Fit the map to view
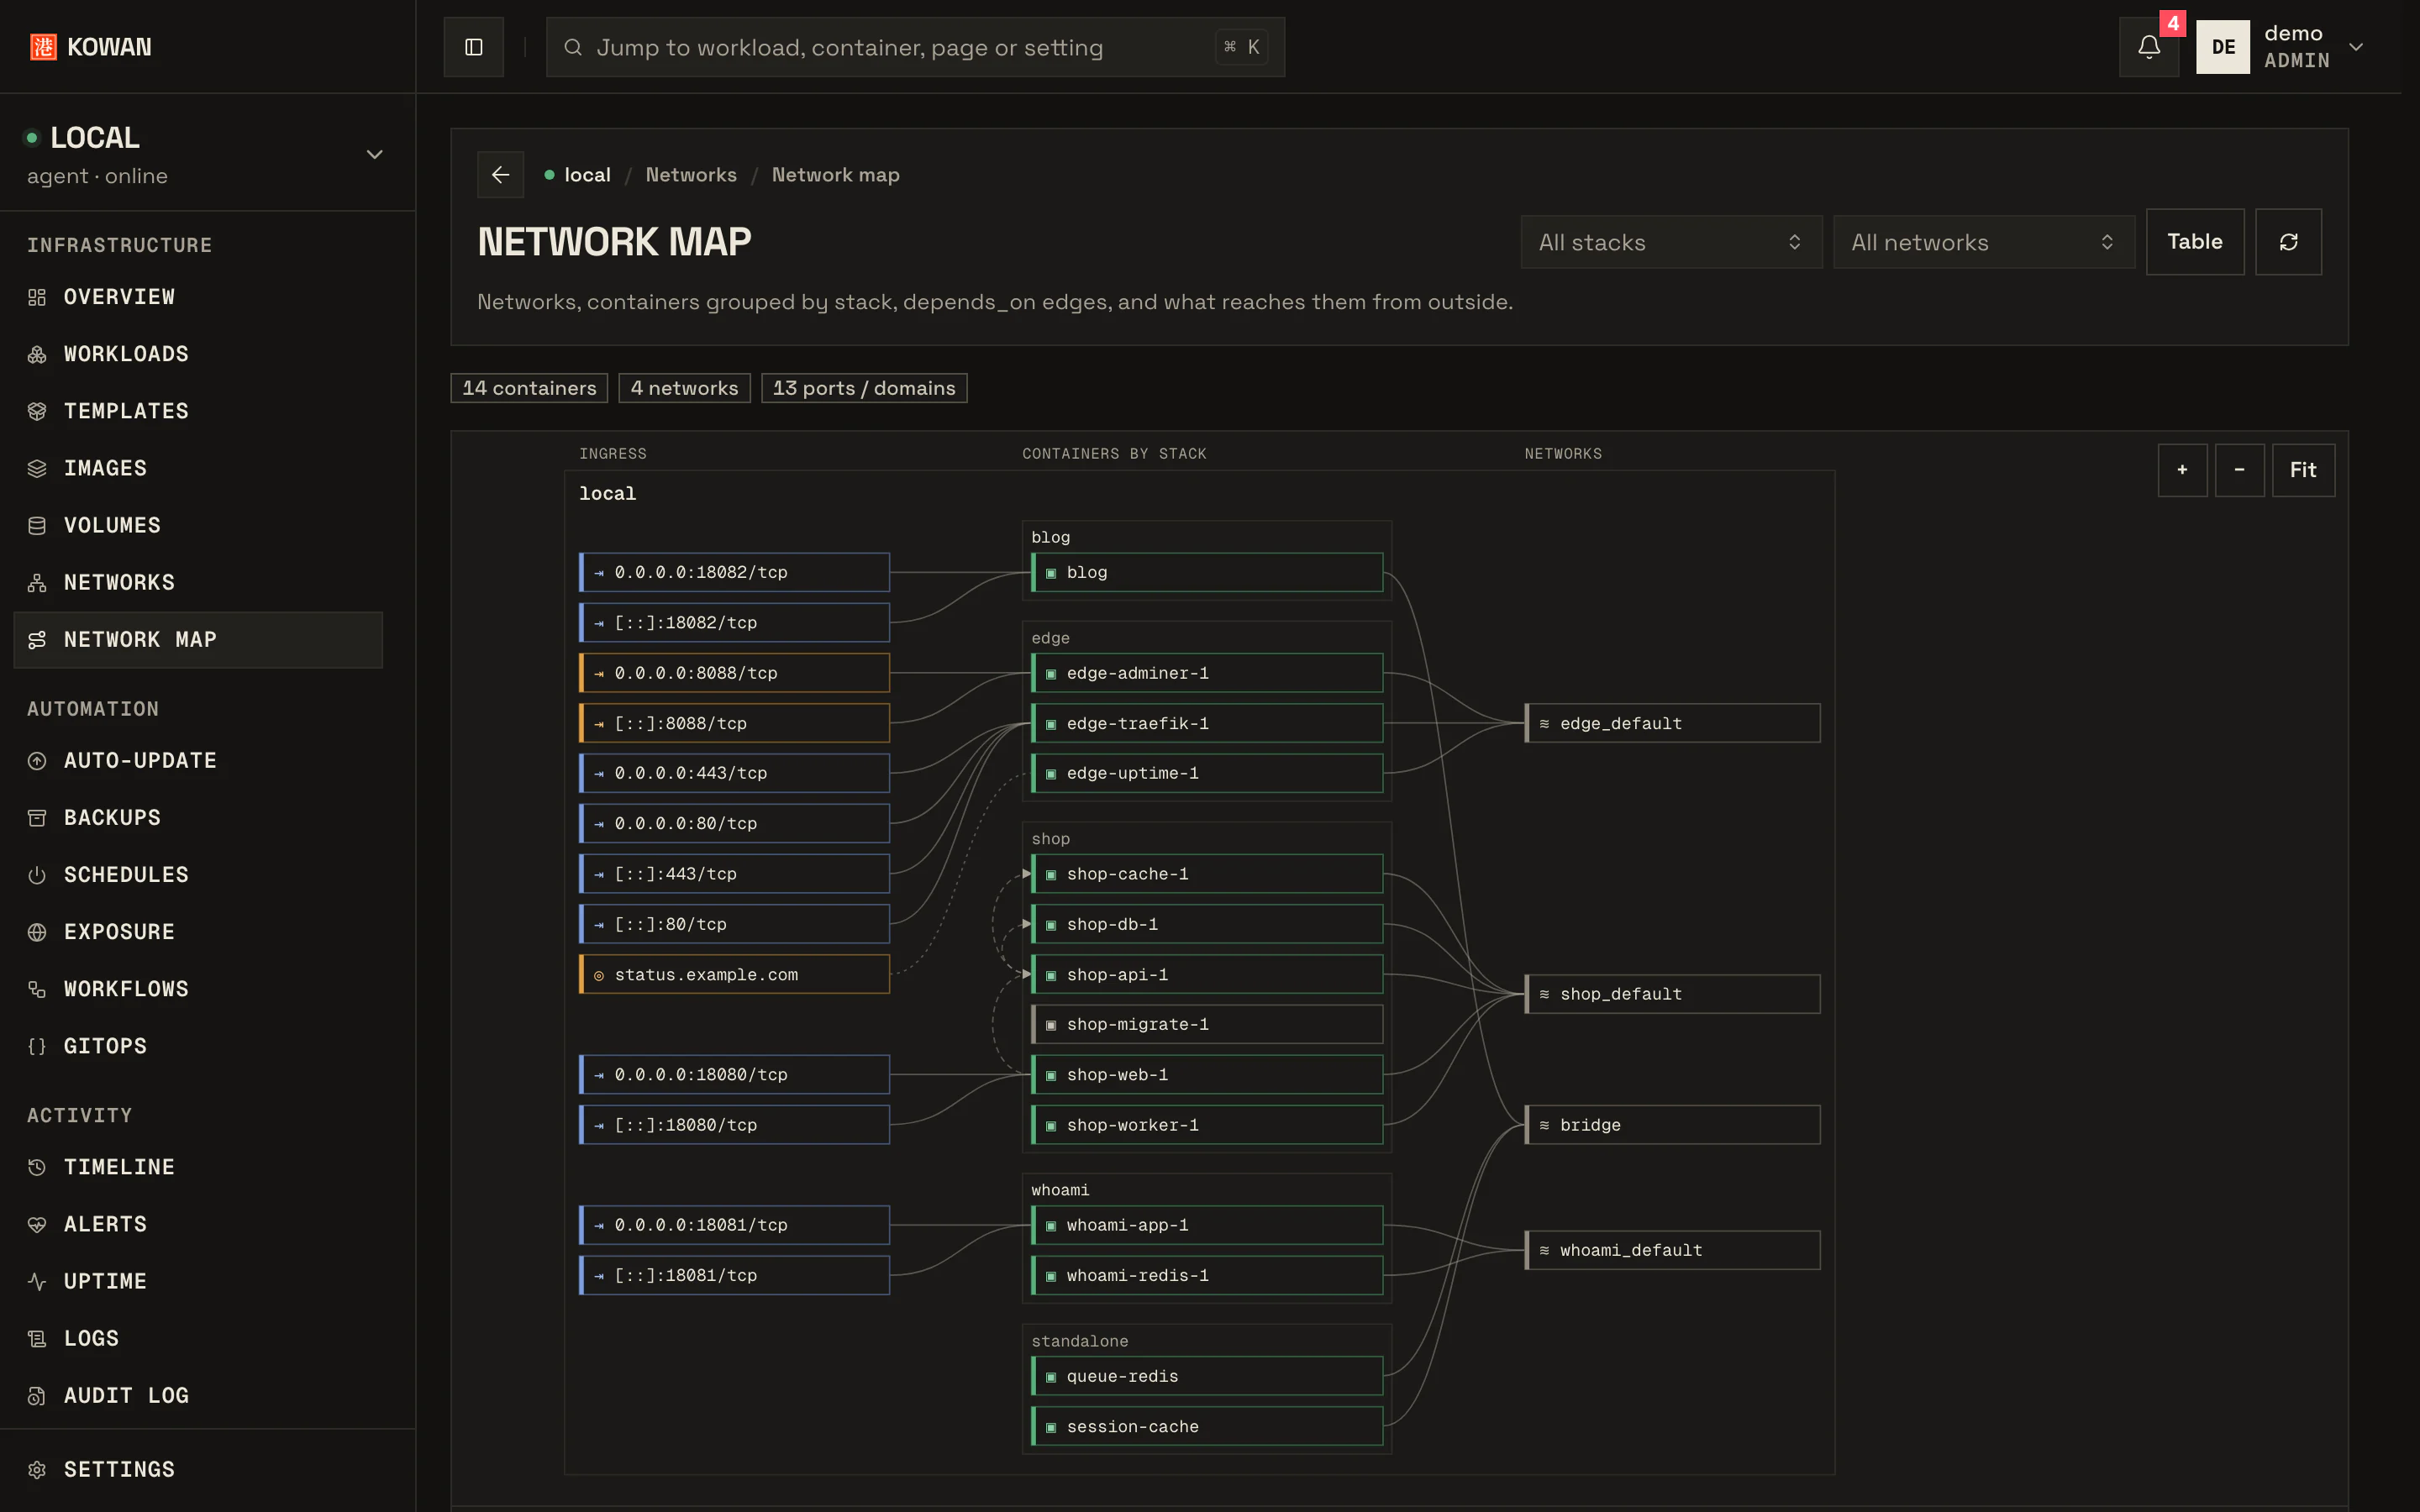Screen dimensions: 2420x1512 (2303, 470)
